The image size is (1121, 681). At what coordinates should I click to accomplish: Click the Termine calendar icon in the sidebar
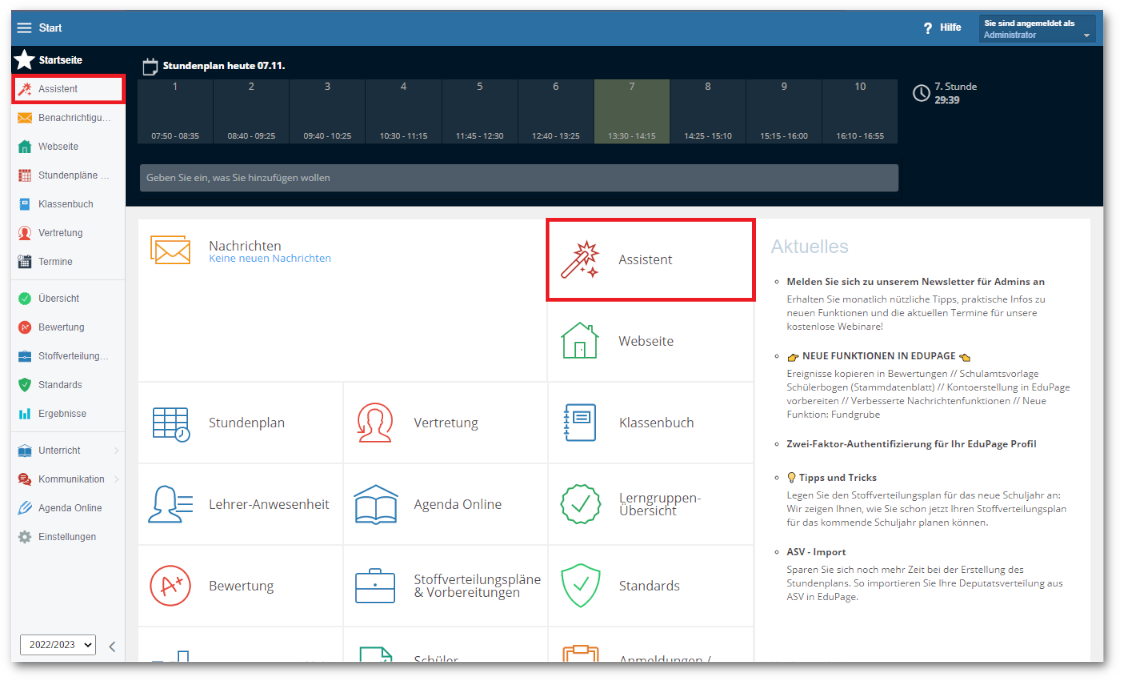(25, 262)
